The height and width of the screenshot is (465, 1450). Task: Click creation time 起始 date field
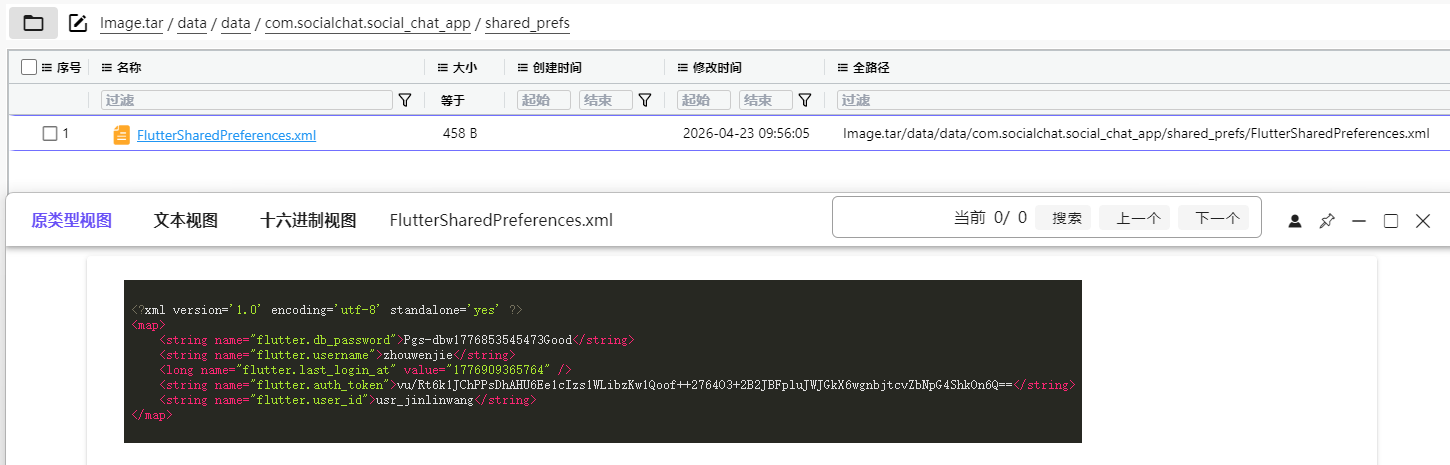pos(544,100)
